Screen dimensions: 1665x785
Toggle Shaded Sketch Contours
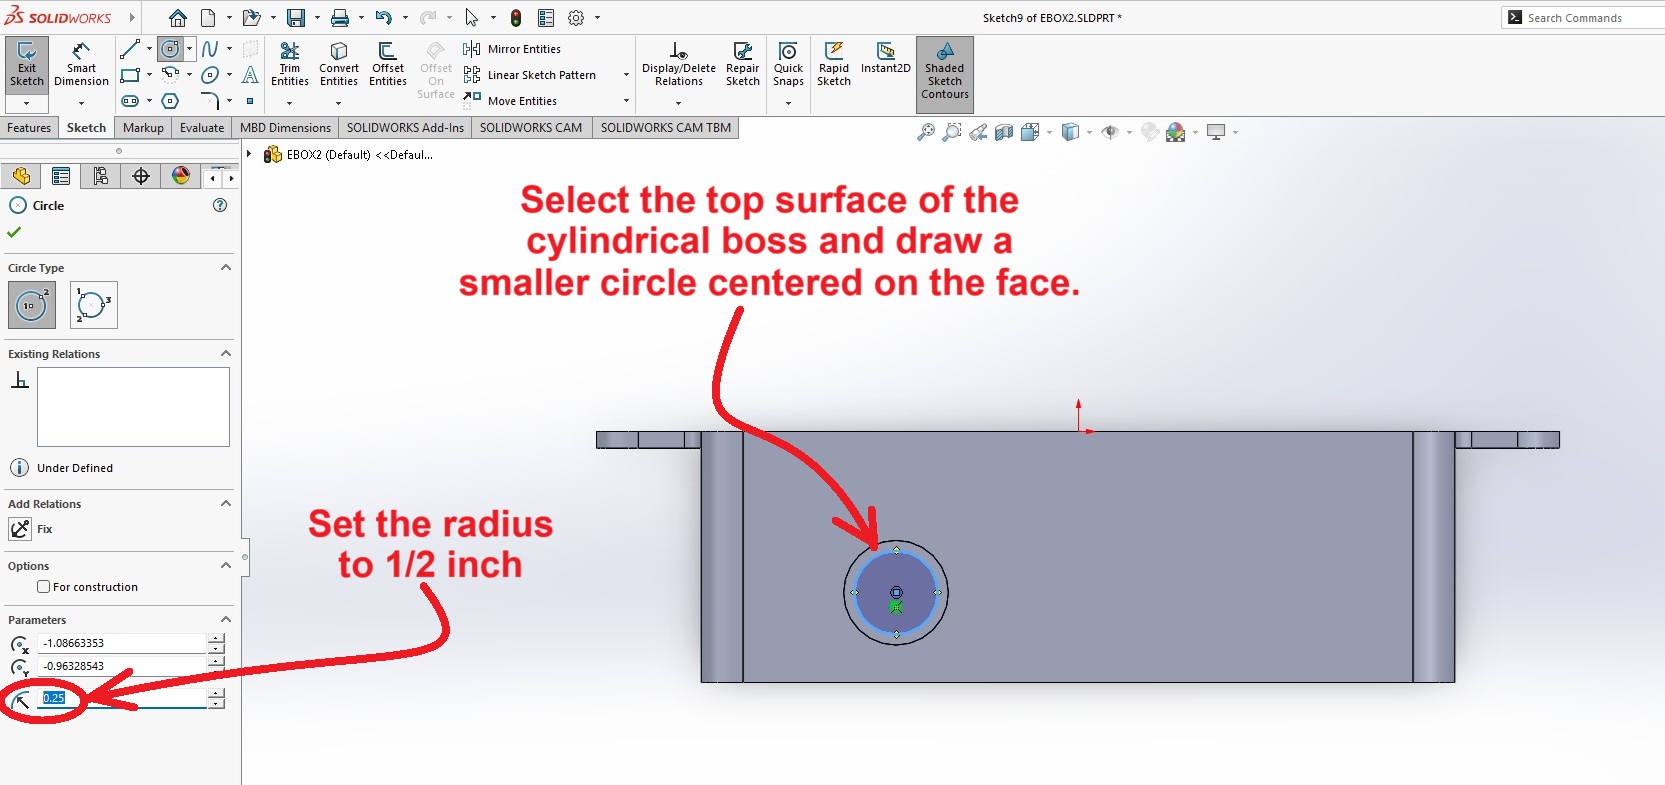944,70
